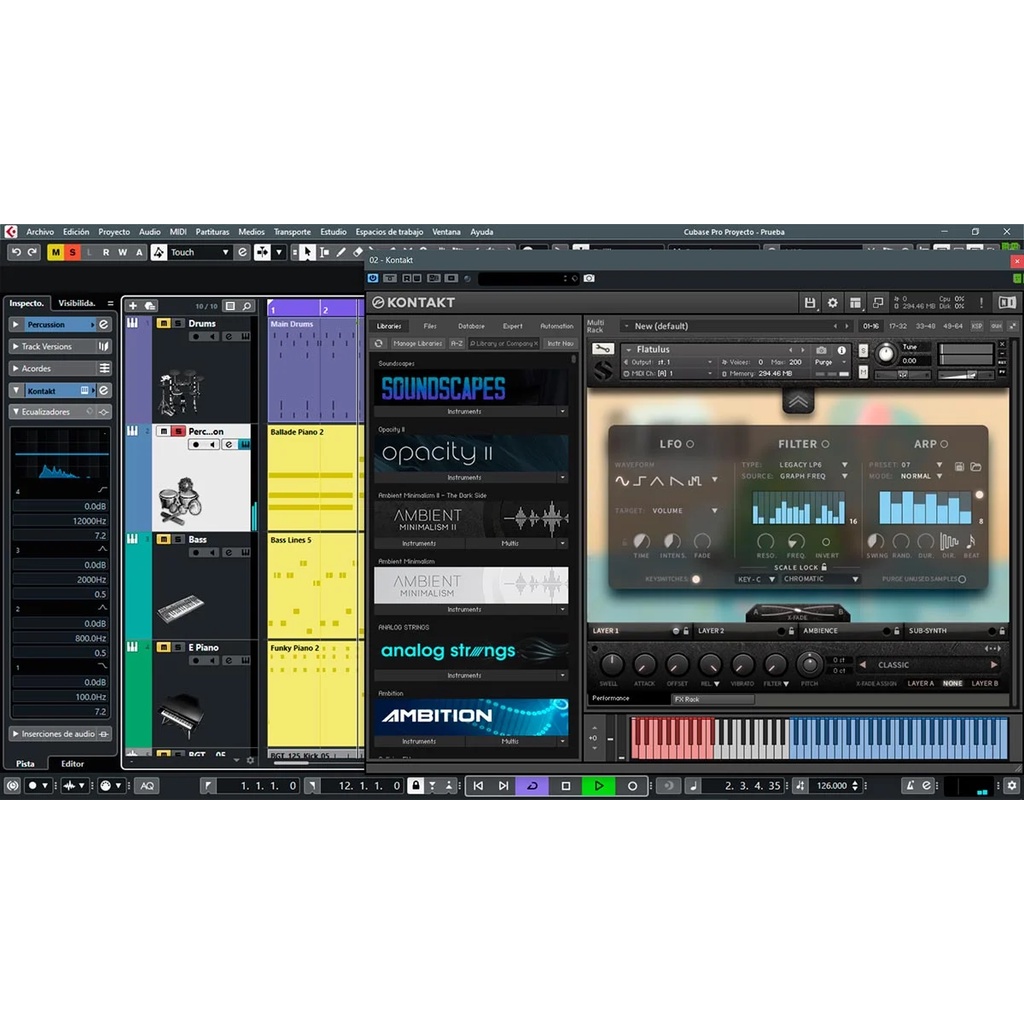Image resolution: width=1024 pixels, height=1024 pixels.
Task: Pick the Erase tool in toolbar
Action: click(358, 253)
